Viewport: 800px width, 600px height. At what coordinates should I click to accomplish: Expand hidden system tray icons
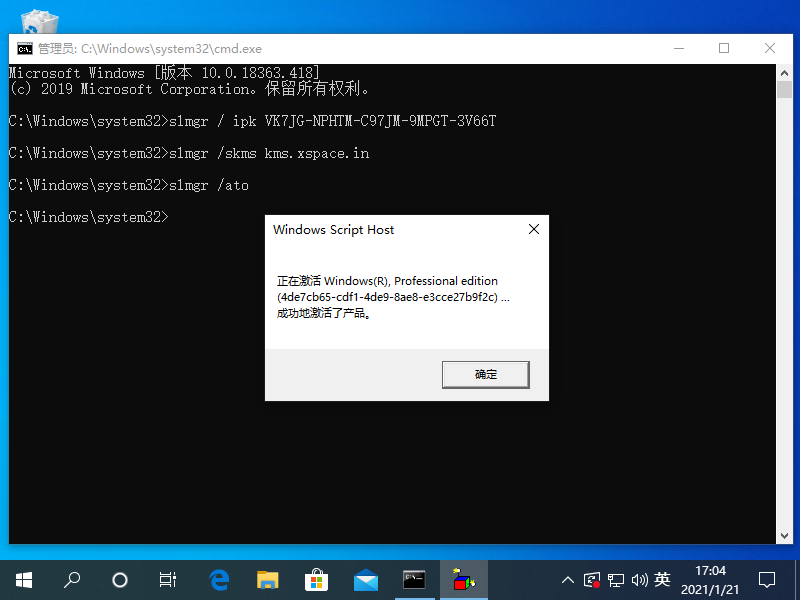(568, 579)
